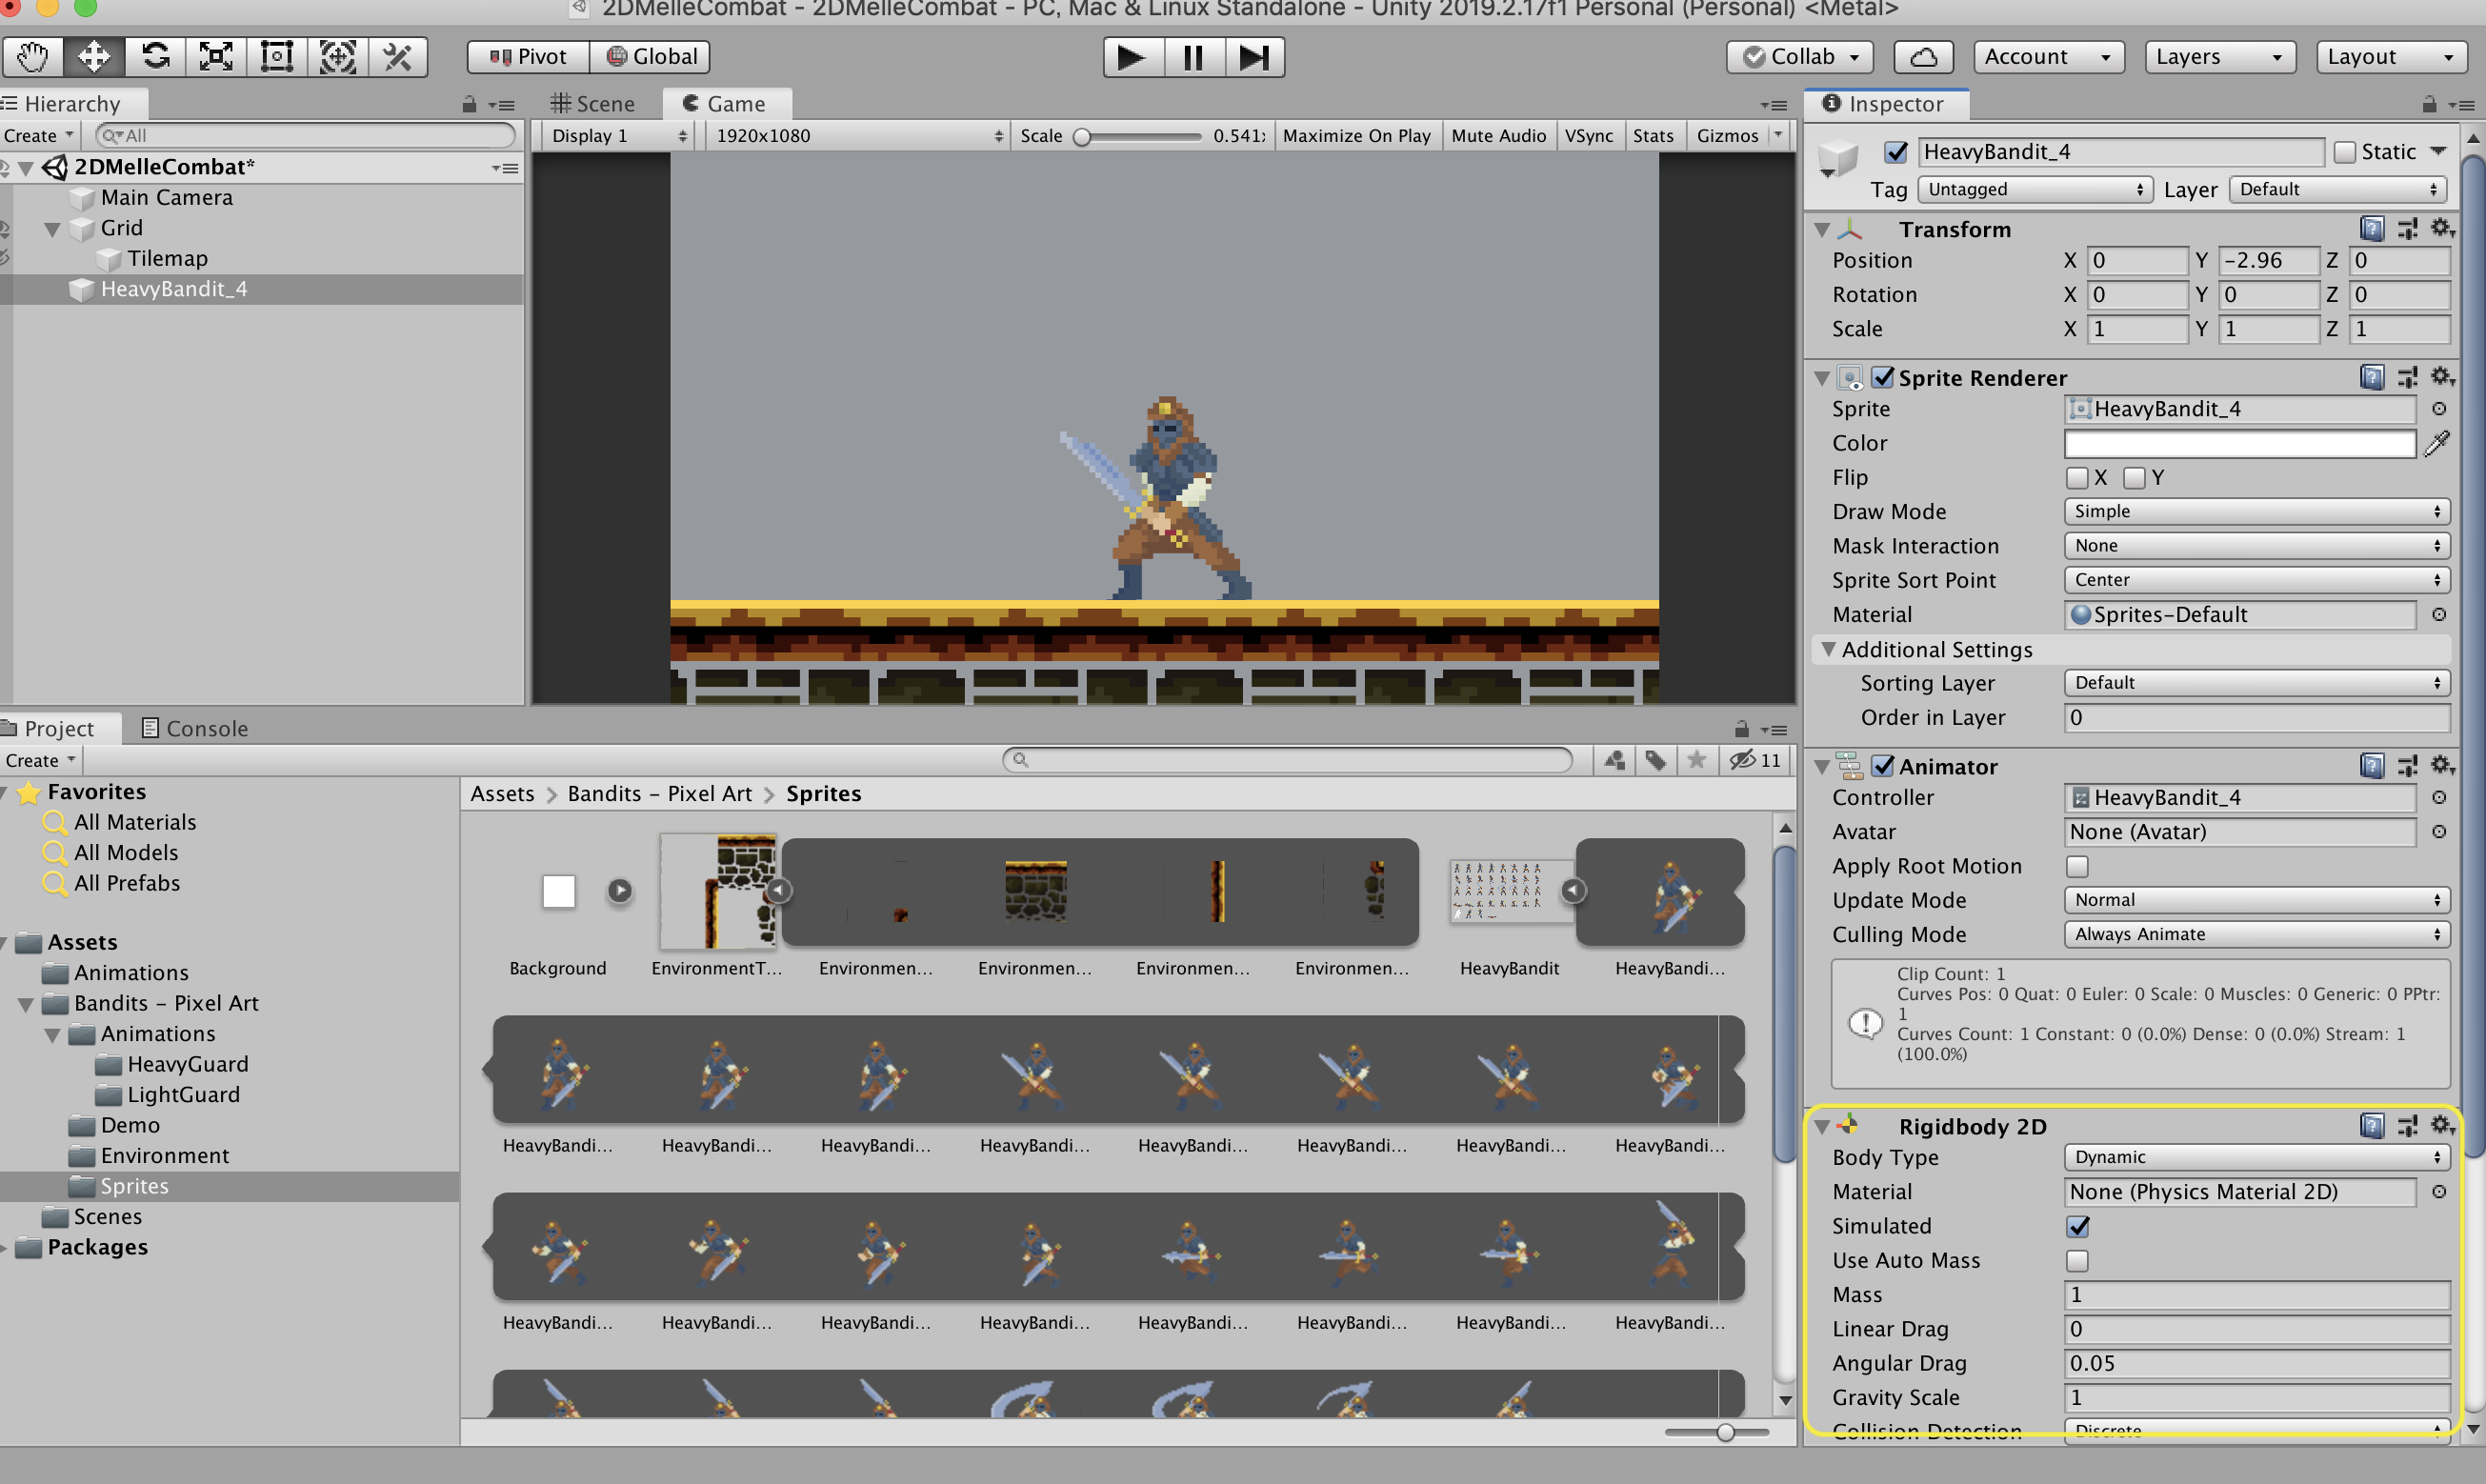The image size is (2486, 1484).
Task: Open the game resolution 1920x1080 dropdown
Action: (857, 136)
